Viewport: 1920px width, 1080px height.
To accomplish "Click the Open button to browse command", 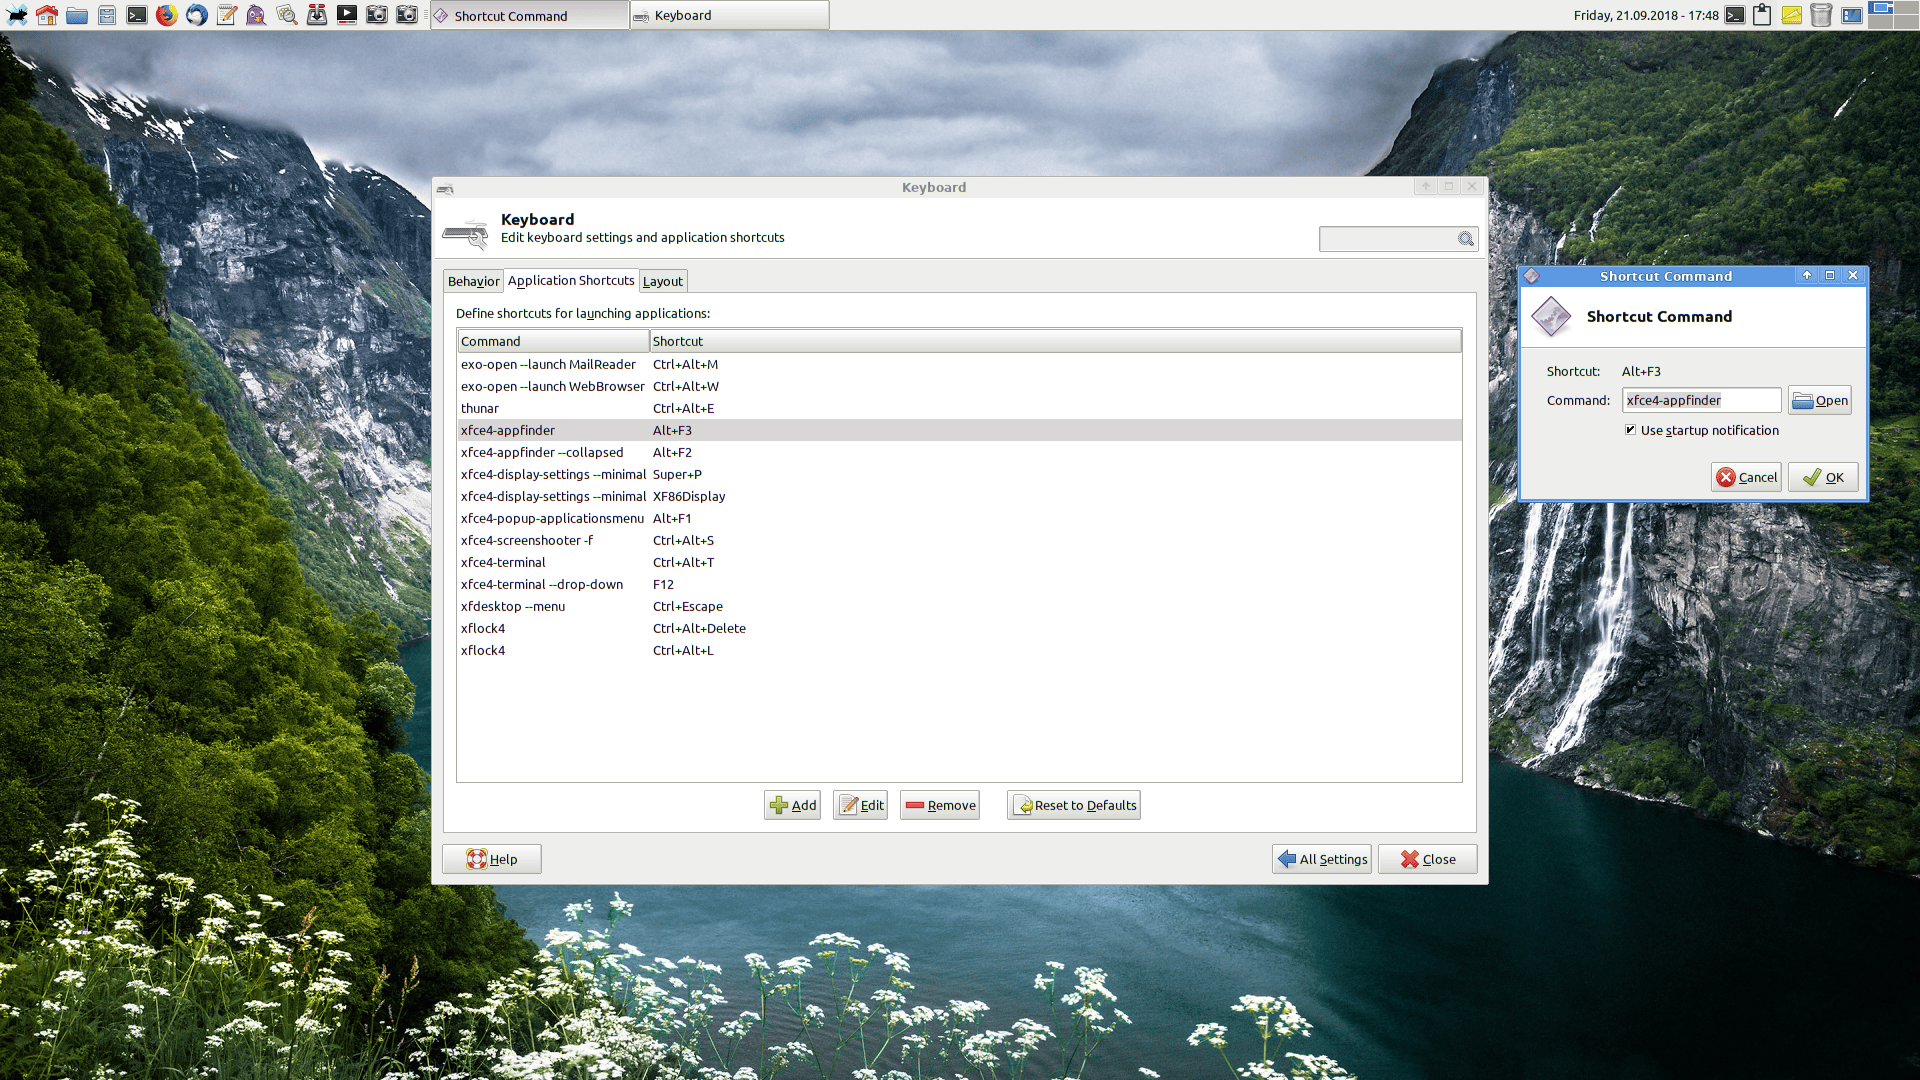I will [x=1820, y=400].
